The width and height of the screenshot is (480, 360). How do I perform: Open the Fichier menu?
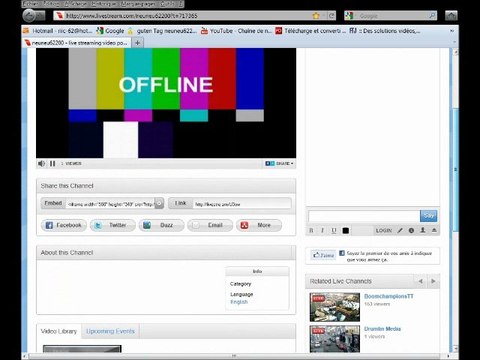(x=31, y=4)
